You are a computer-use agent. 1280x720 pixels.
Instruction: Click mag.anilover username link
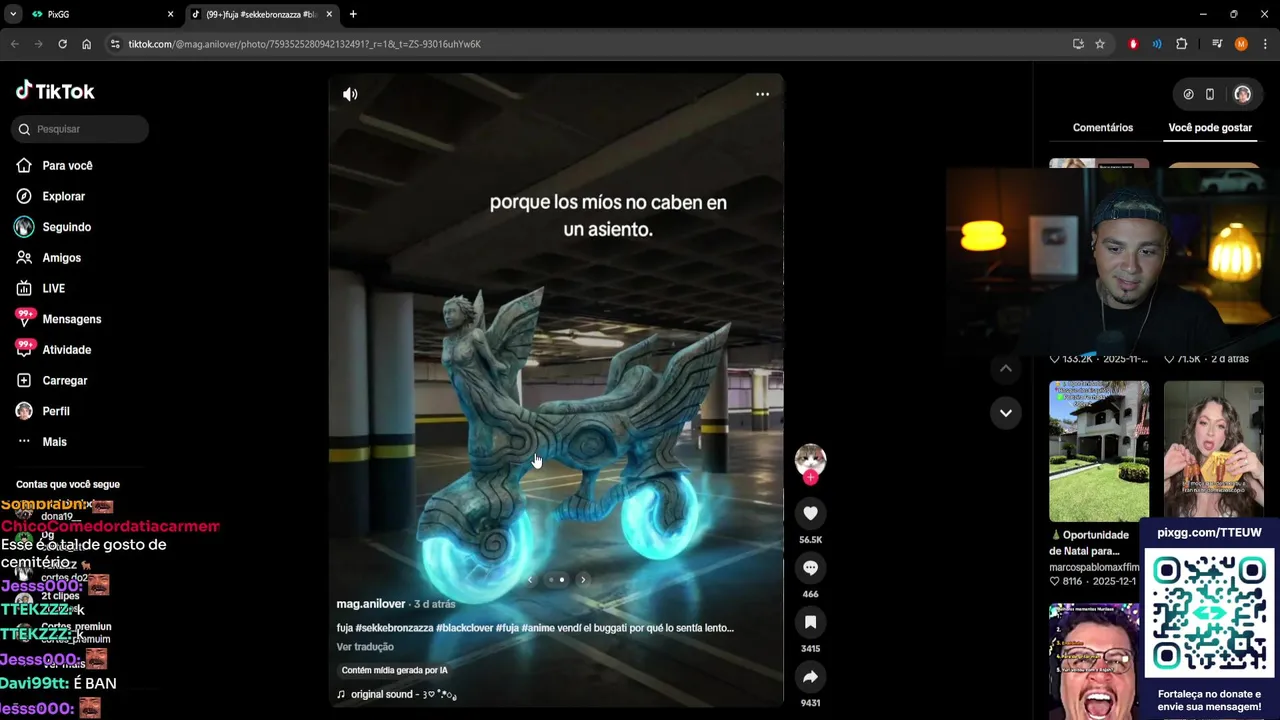[370, 604]
